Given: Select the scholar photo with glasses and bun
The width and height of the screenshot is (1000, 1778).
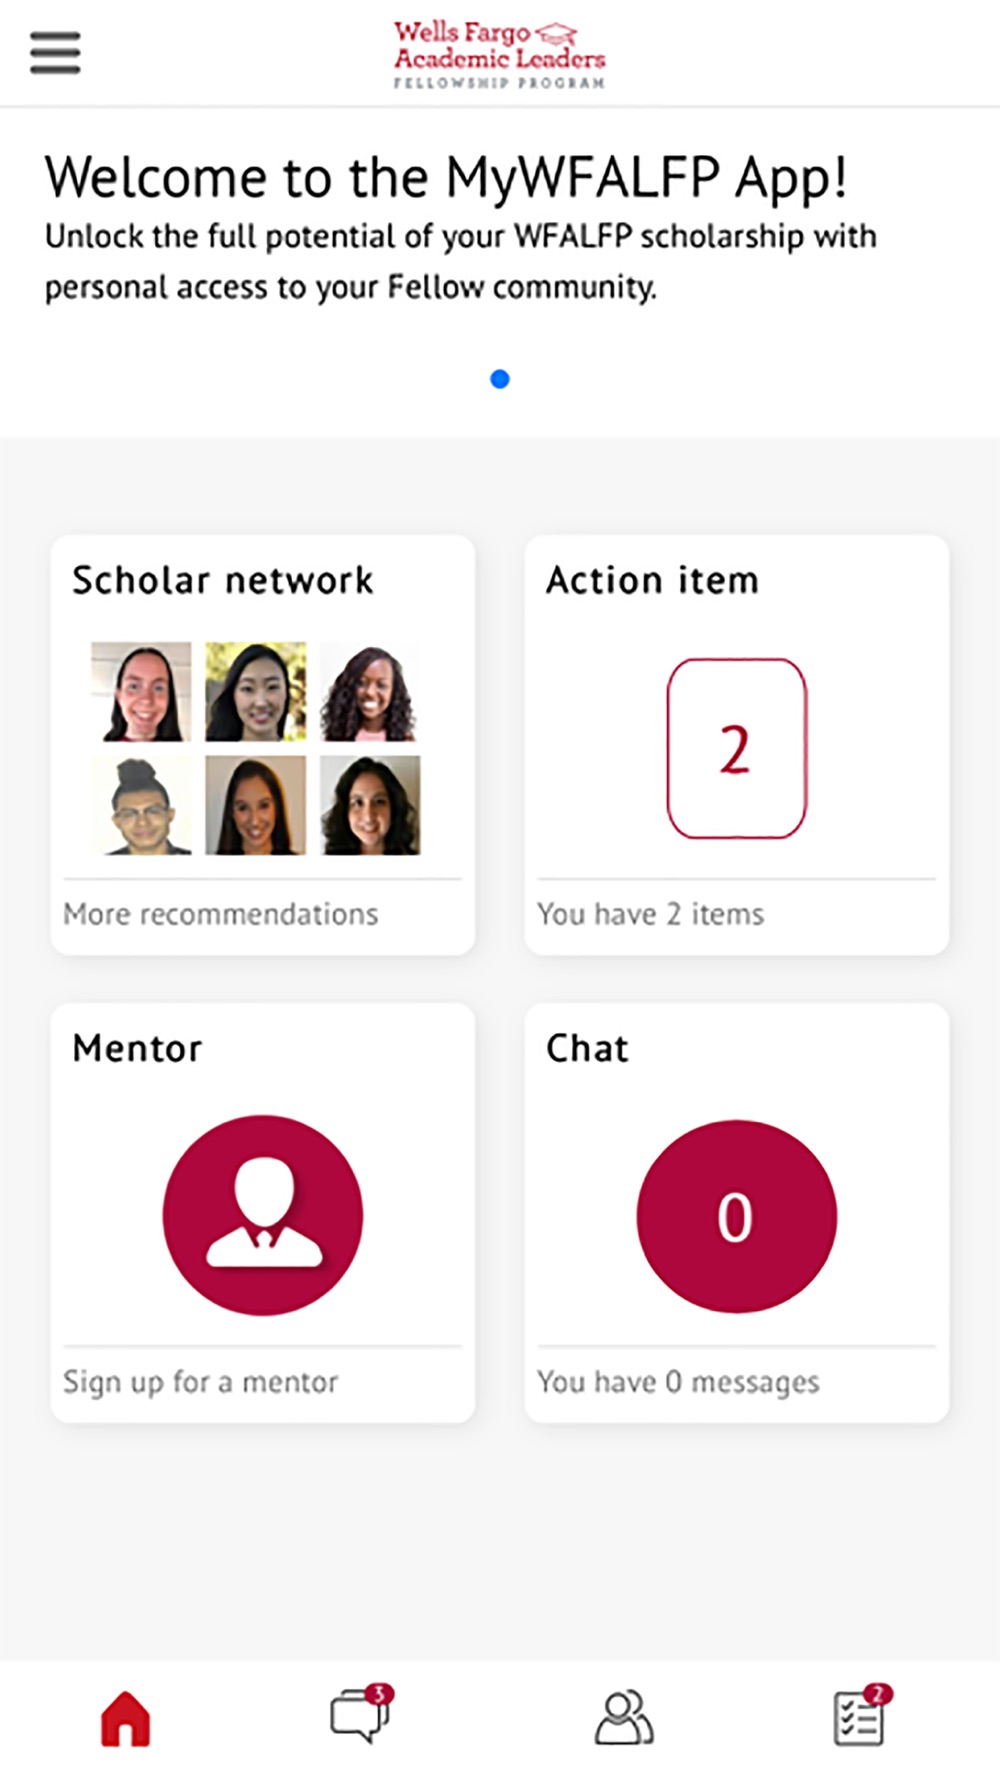Looking at the screenshot, I should click(141, 805).
